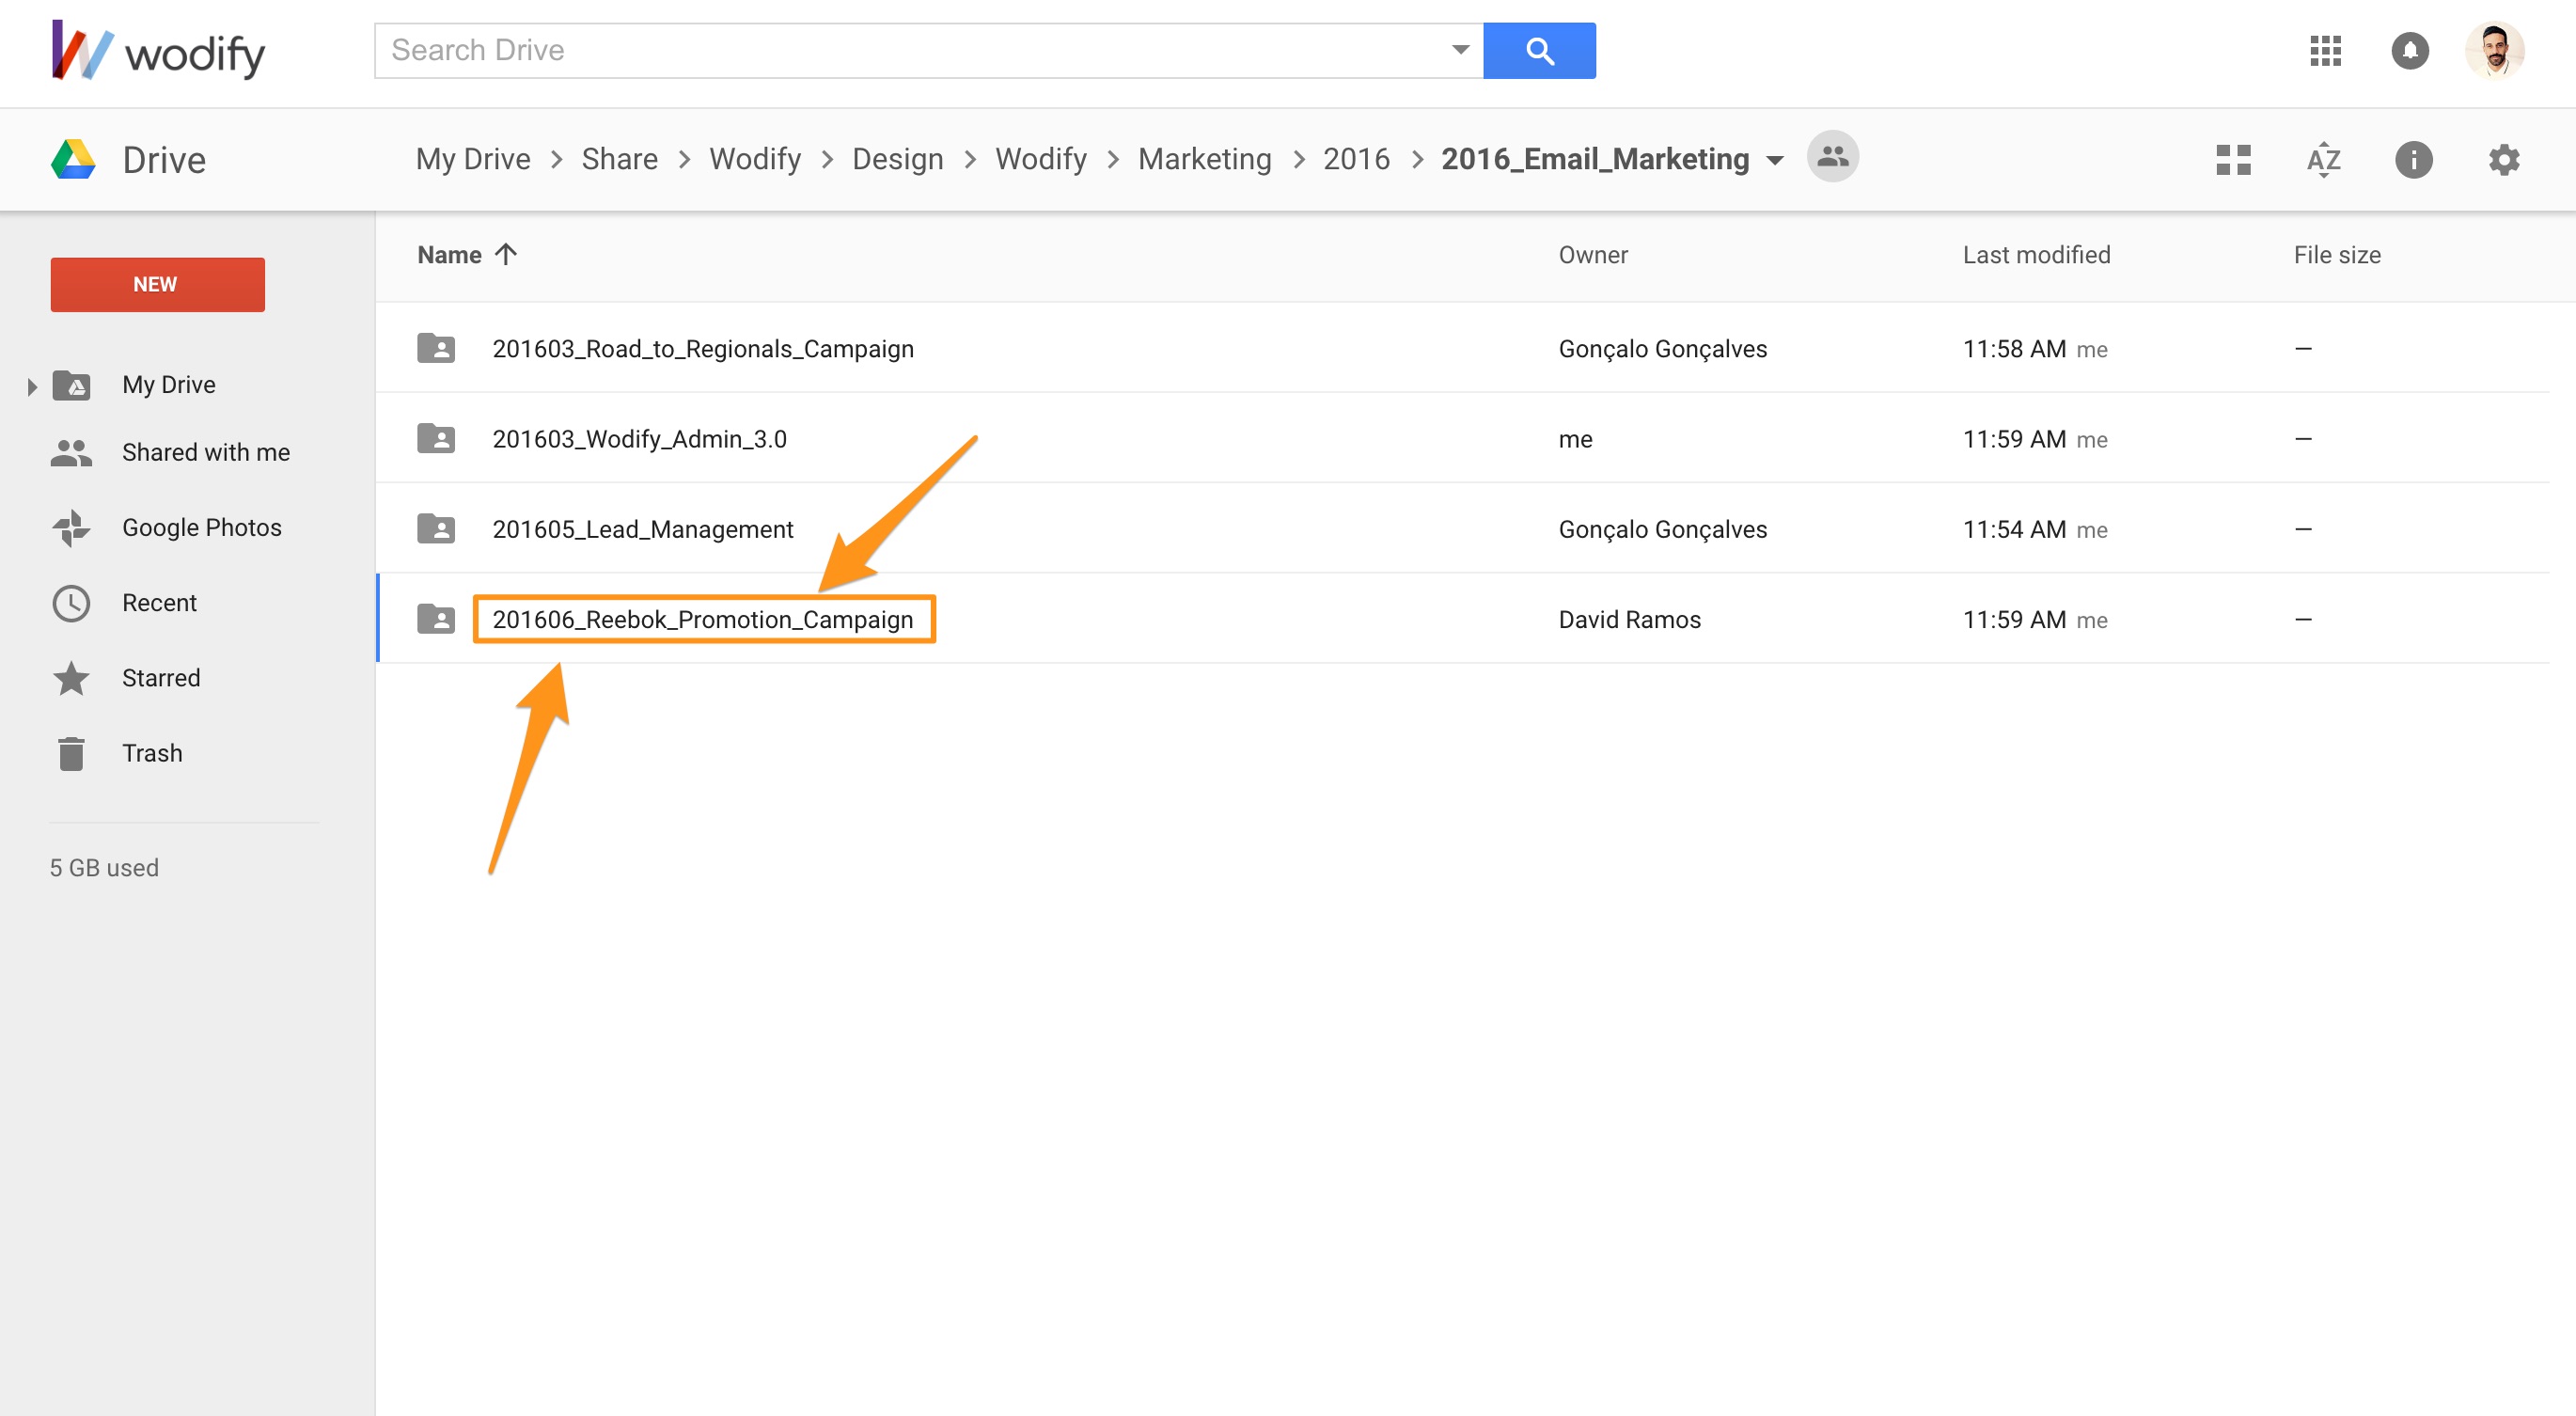Open the settings gear menu
This screenshot has height=1416, width=2576.
tap(2503, 160)
